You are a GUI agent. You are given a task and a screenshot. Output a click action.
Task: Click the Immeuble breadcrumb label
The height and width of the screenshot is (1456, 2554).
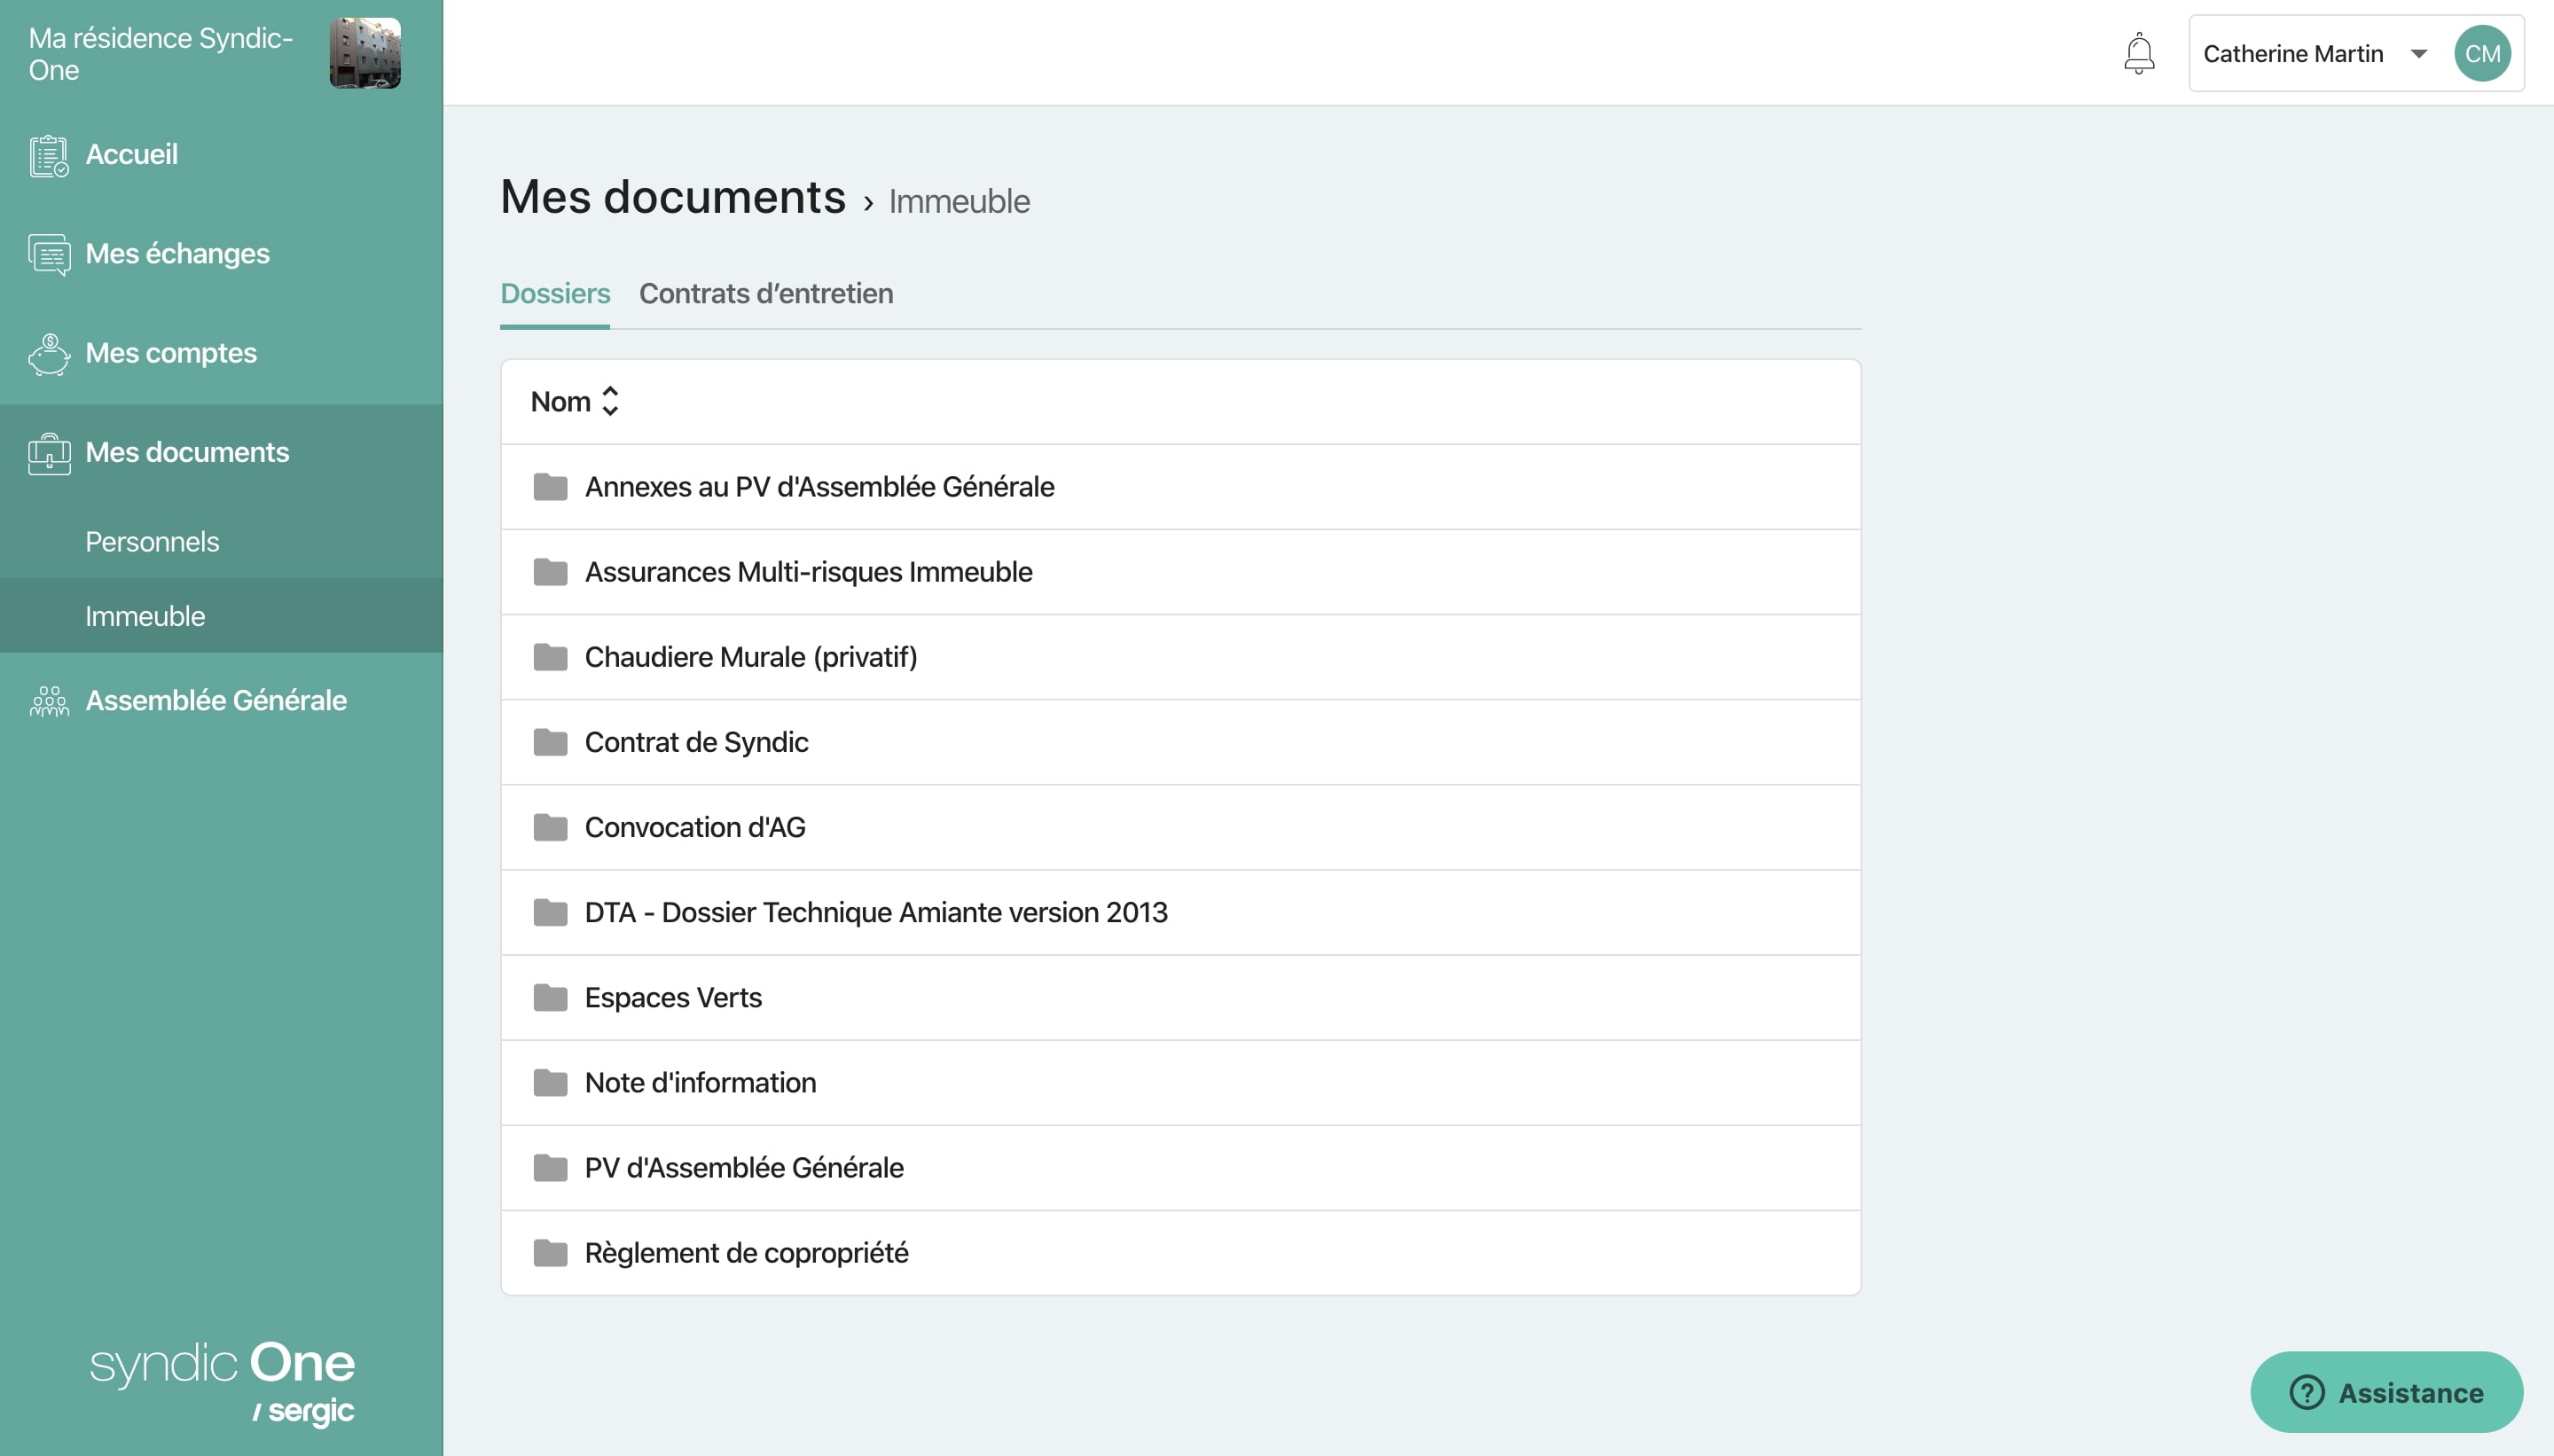coord(959,201)
